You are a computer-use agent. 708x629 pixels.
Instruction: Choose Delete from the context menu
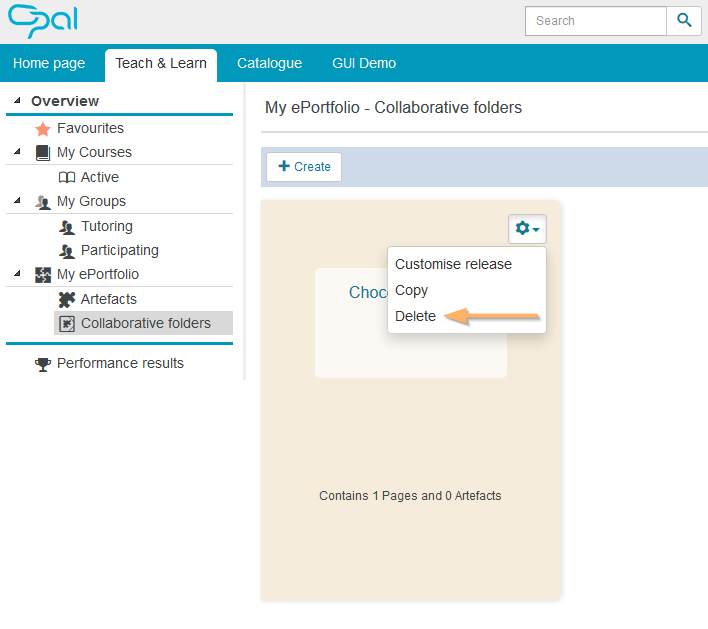415,316
